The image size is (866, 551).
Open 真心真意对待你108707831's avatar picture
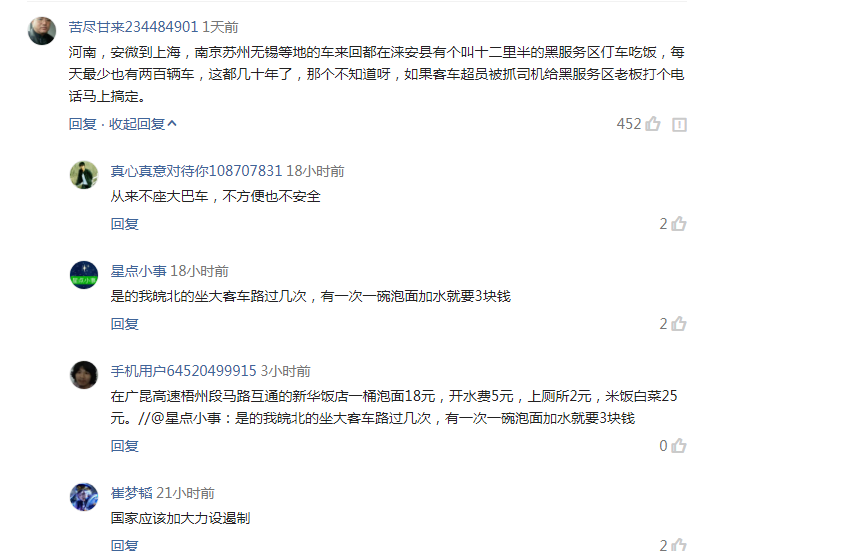point(84,175)
